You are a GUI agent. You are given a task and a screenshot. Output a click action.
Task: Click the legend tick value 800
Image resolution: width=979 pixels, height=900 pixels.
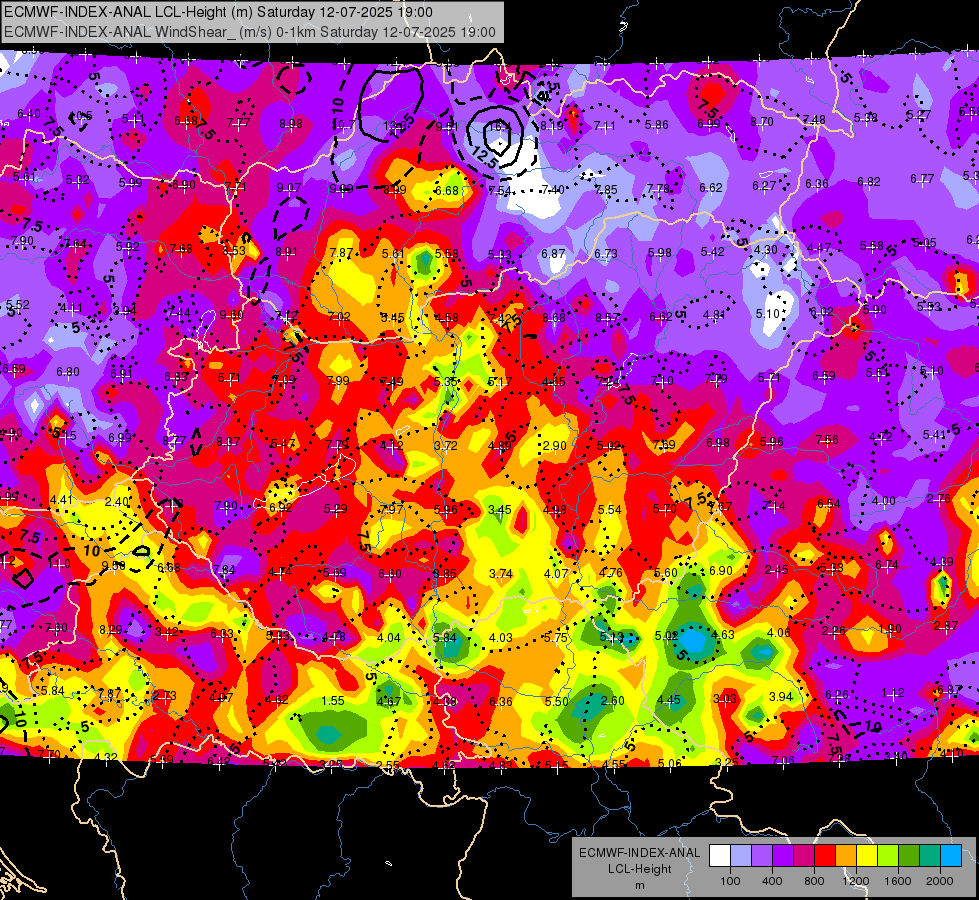(x=814, y=881)
